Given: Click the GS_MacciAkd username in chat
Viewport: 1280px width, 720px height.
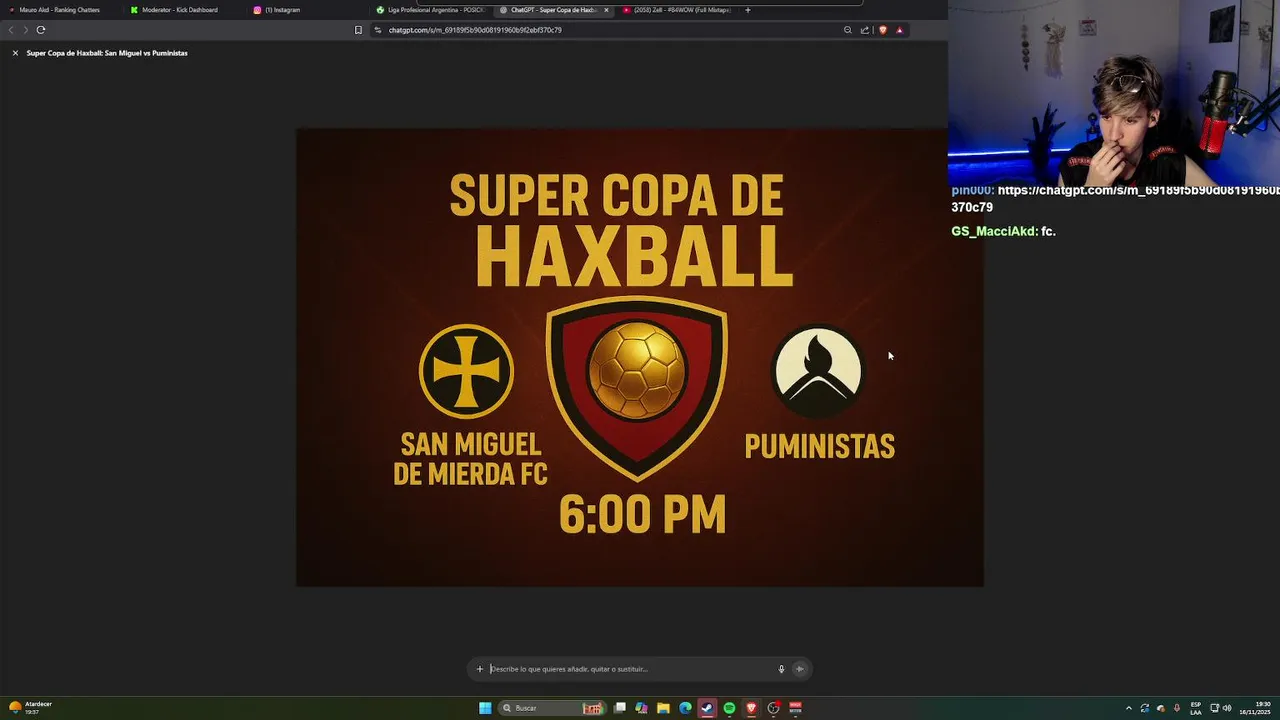Looking at the screenshot, I should (993, 231).
